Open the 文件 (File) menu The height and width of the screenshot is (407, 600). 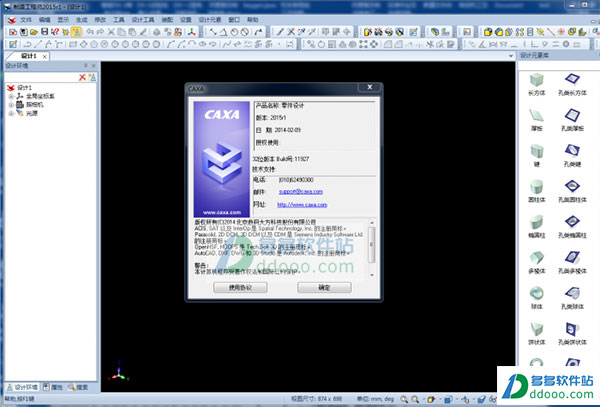pyautogui.click(x=26, y=20)
